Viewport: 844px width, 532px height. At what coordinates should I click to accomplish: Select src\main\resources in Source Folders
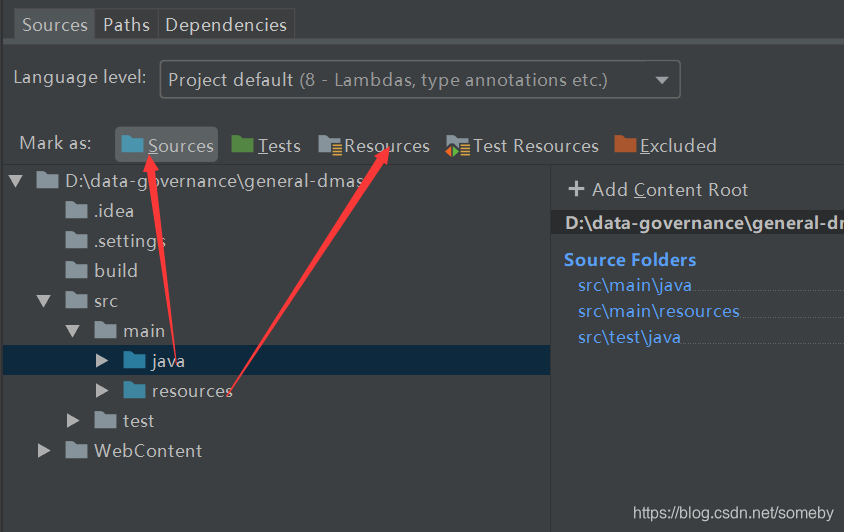point(658,311)
